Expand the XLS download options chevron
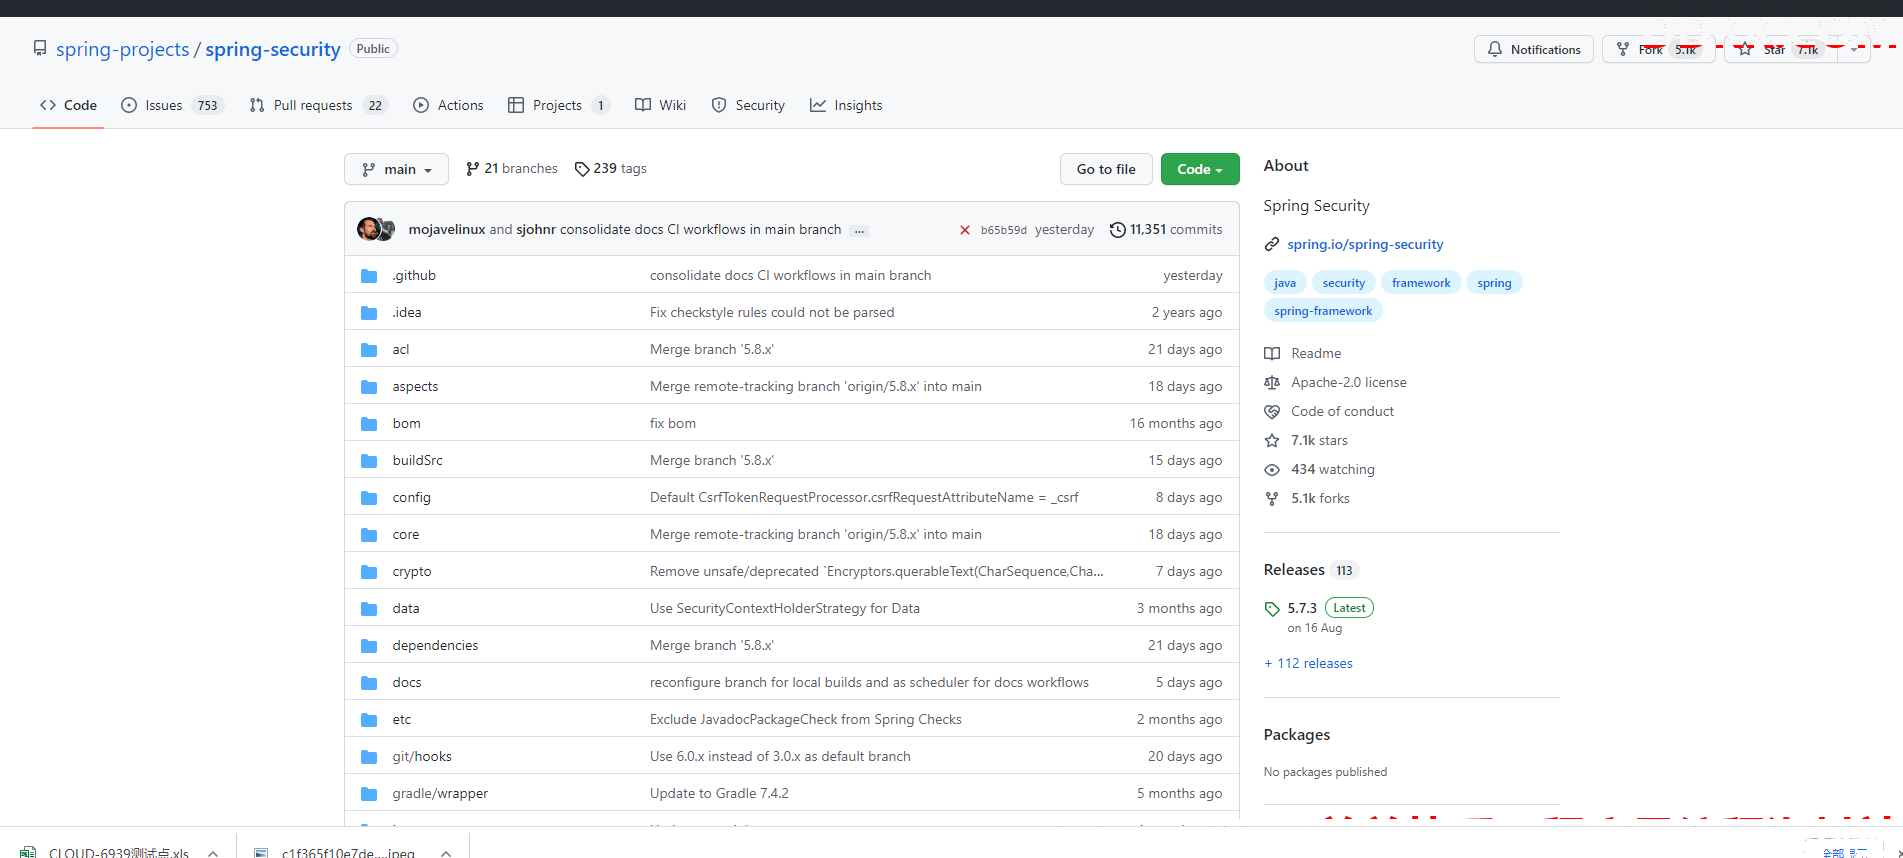1903x858 pixels. coord(213,853)
